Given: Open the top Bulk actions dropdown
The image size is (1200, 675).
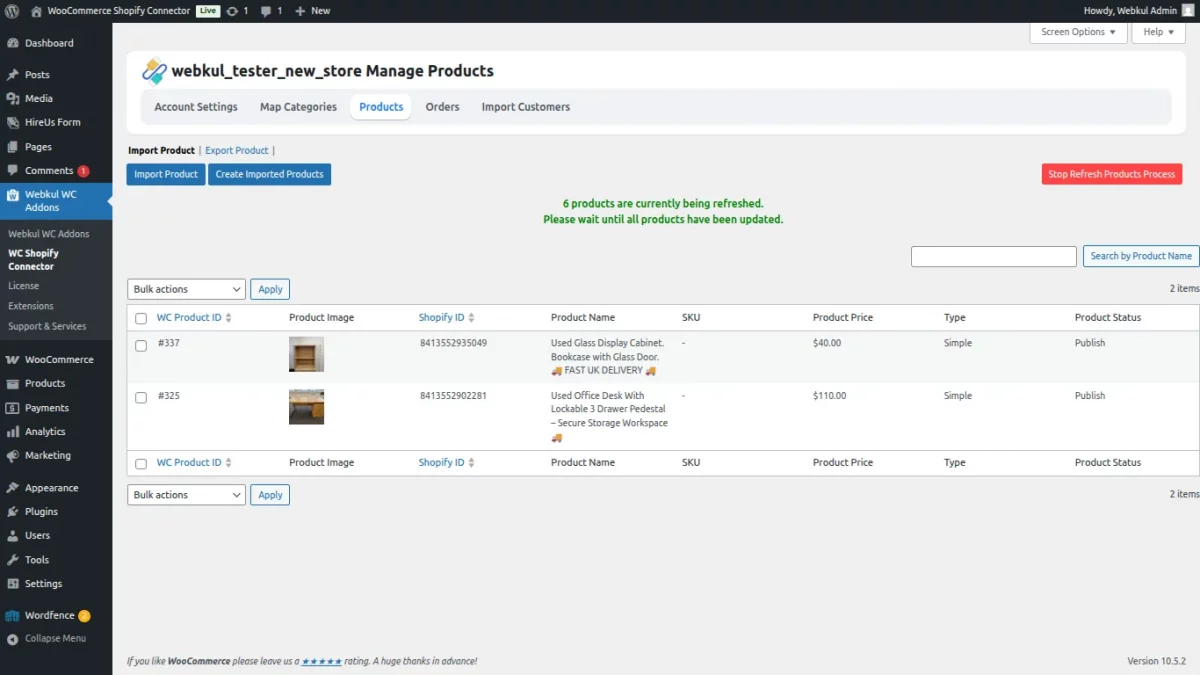Looking at the screenshot, I should 185,289.
